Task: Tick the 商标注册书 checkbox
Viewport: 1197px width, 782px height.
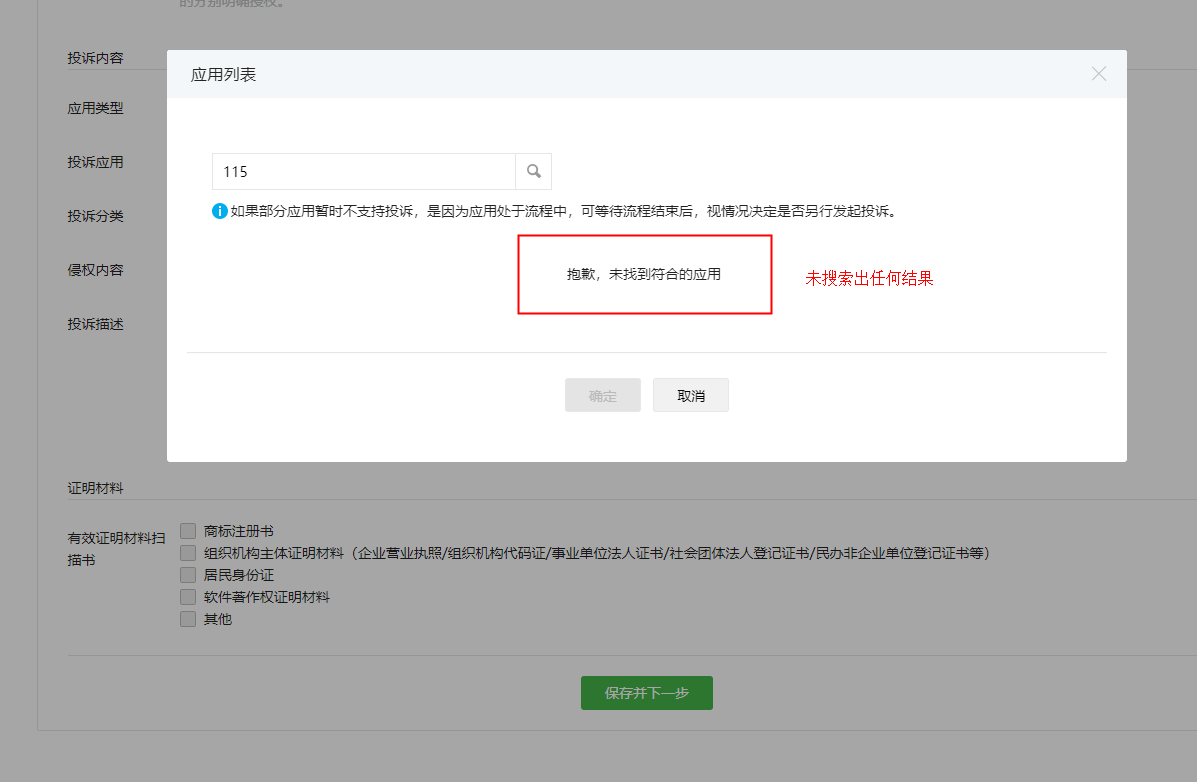Action: click(x=188, y=530)
